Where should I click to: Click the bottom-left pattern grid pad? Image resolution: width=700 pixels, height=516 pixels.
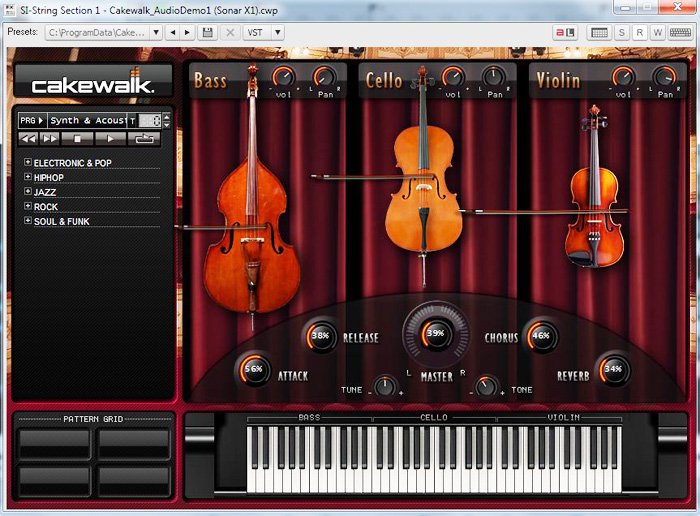(x=54, y=481)
